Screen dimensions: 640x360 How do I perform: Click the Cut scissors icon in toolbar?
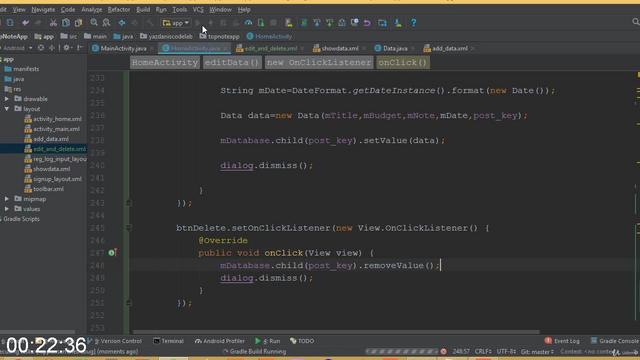click(53, 23)
